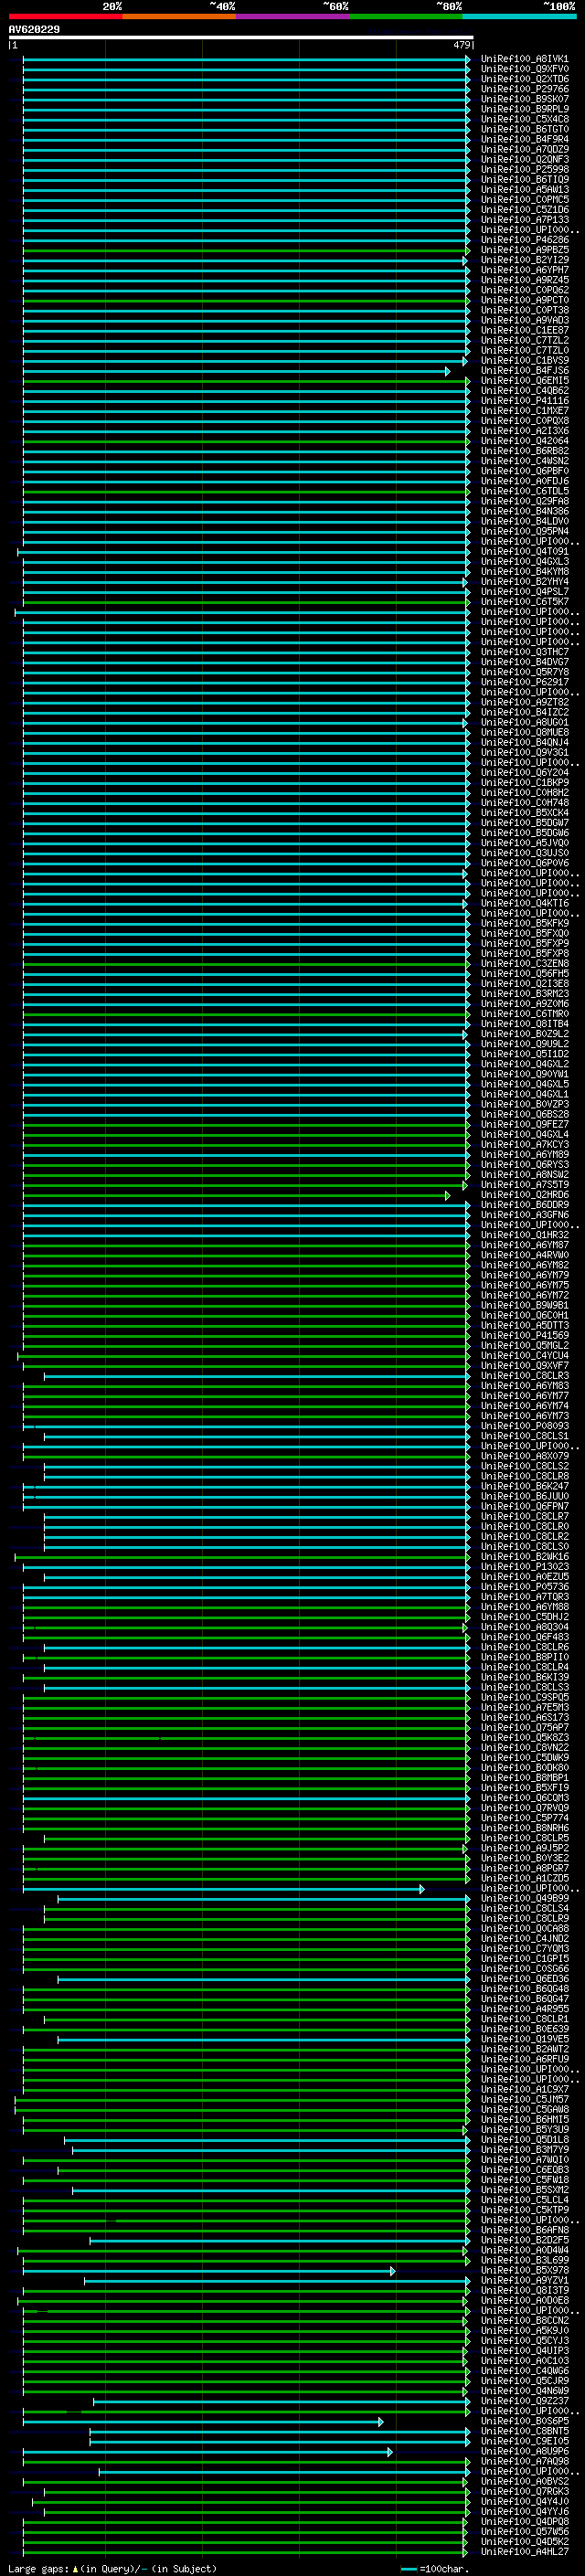Click the UniRef100_Q2QNF3 alignment bar

(246, 160)
